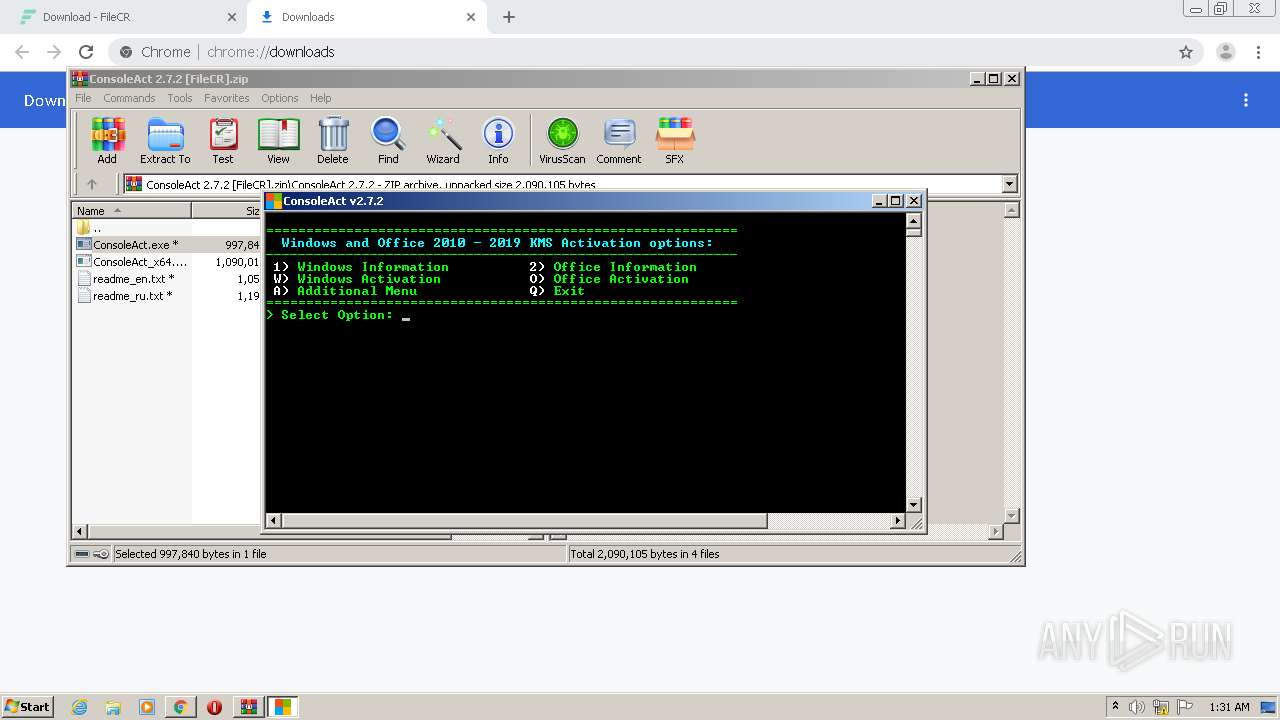This screenshot has width=1280, height=720.
Task: Open a new Chrome tab
Action: pyautogui.click(x=509, y=17)
